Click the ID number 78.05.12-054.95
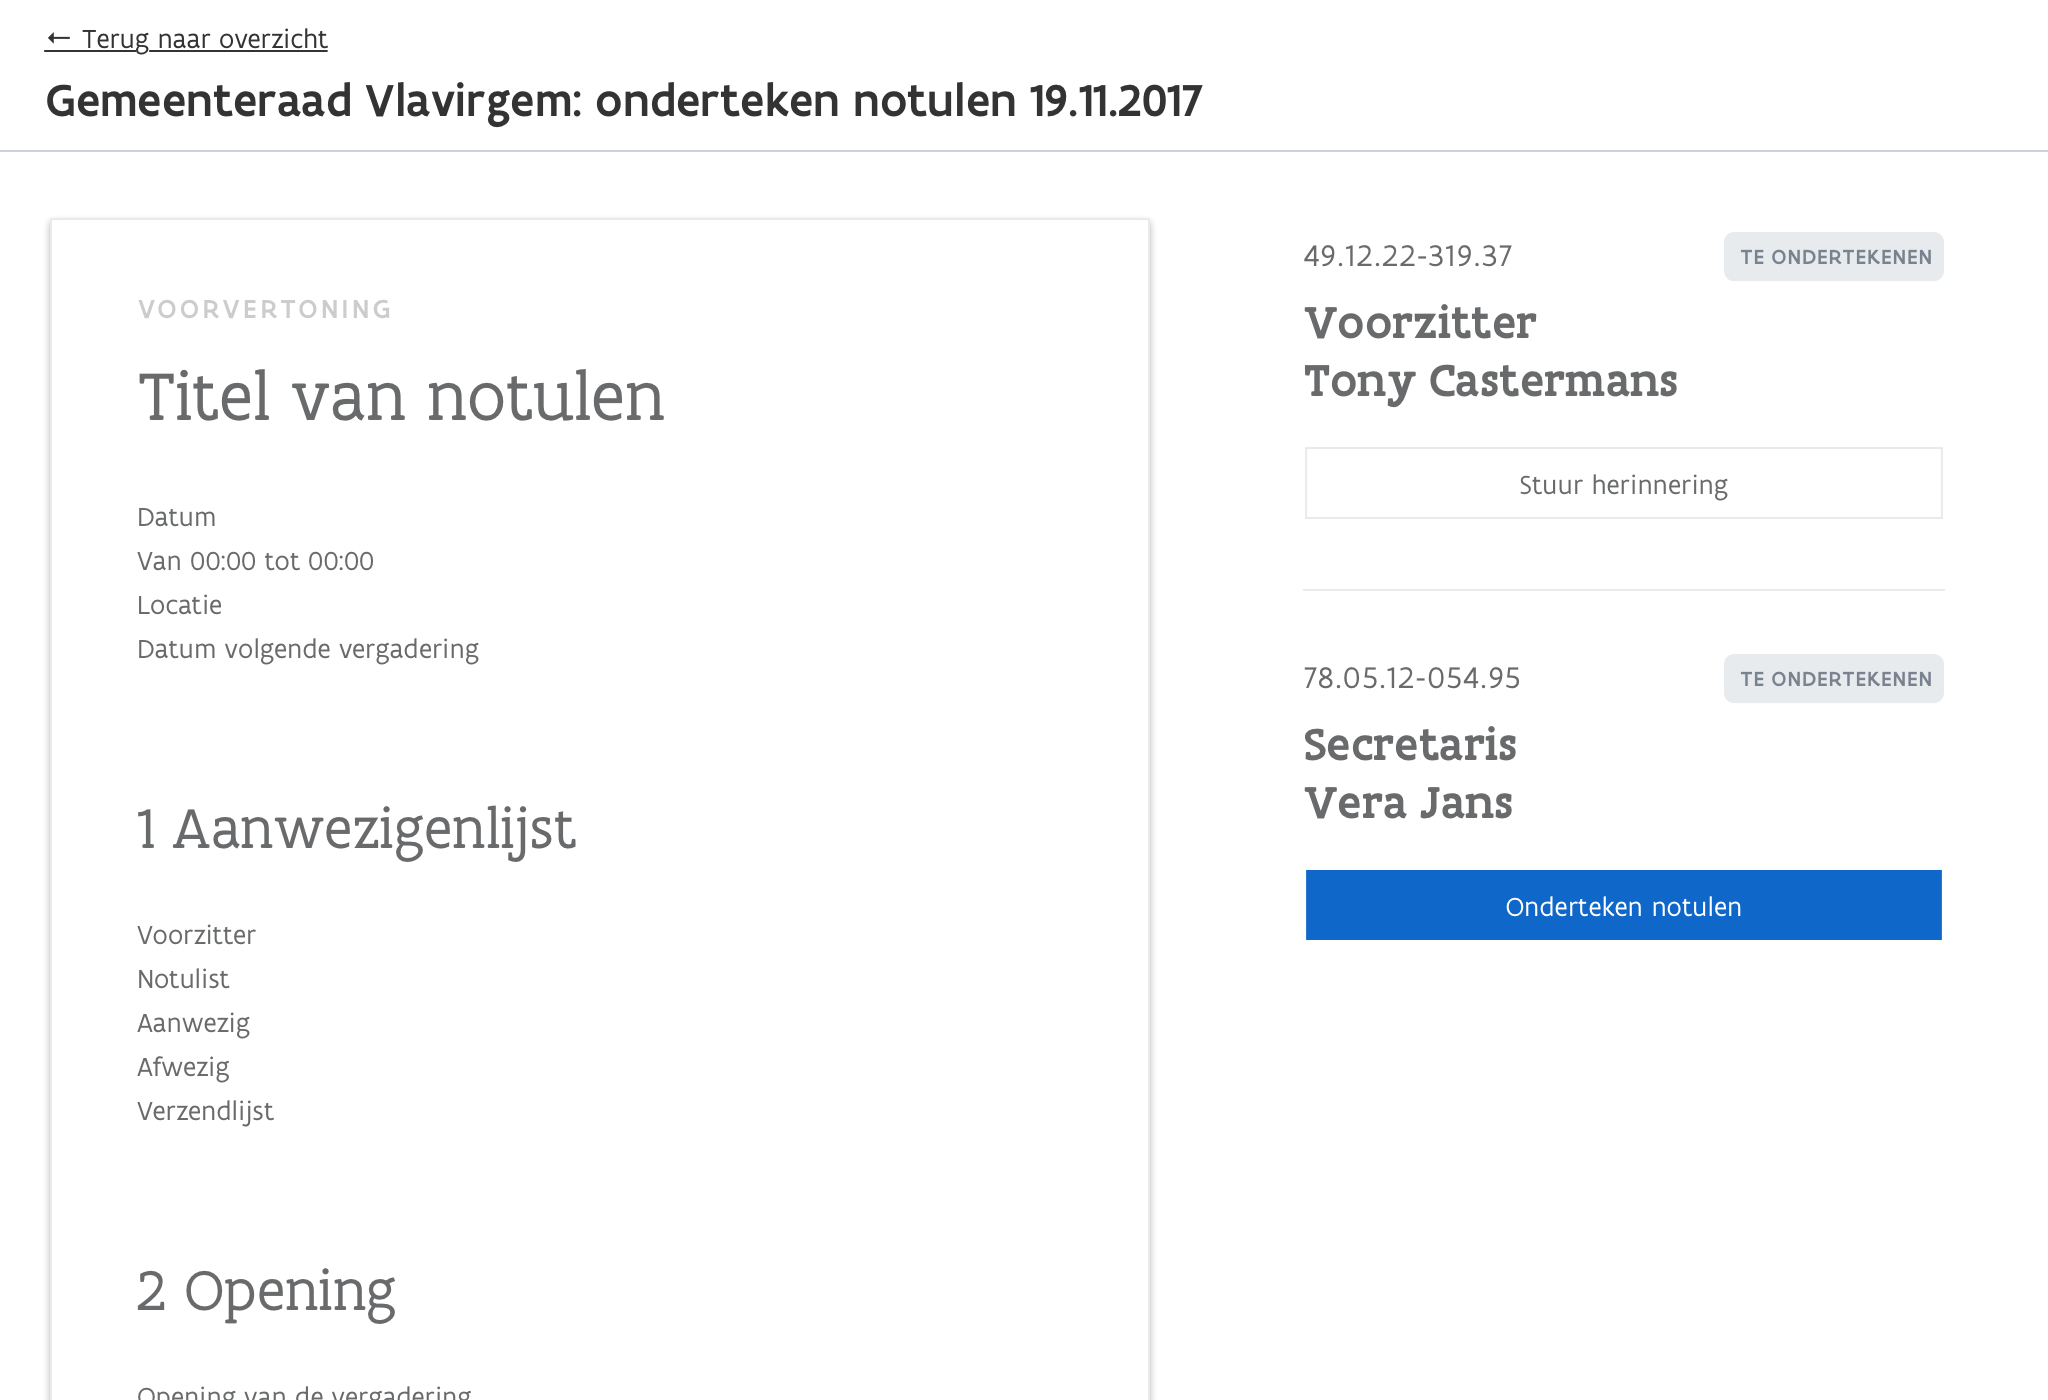 click(x=1411, y=678)
